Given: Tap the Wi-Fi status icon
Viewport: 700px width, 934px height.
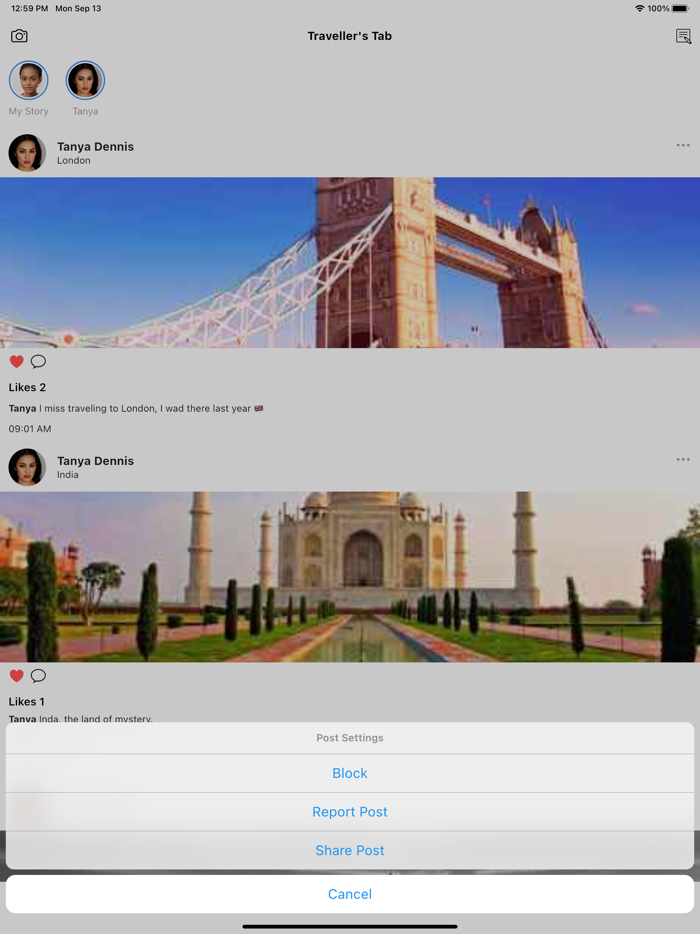Looking at the screenshot, I should tap(640, 8).
